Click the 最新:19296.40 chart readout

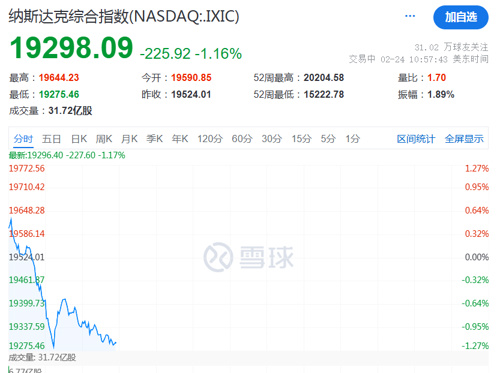click(x=67, y=155)
